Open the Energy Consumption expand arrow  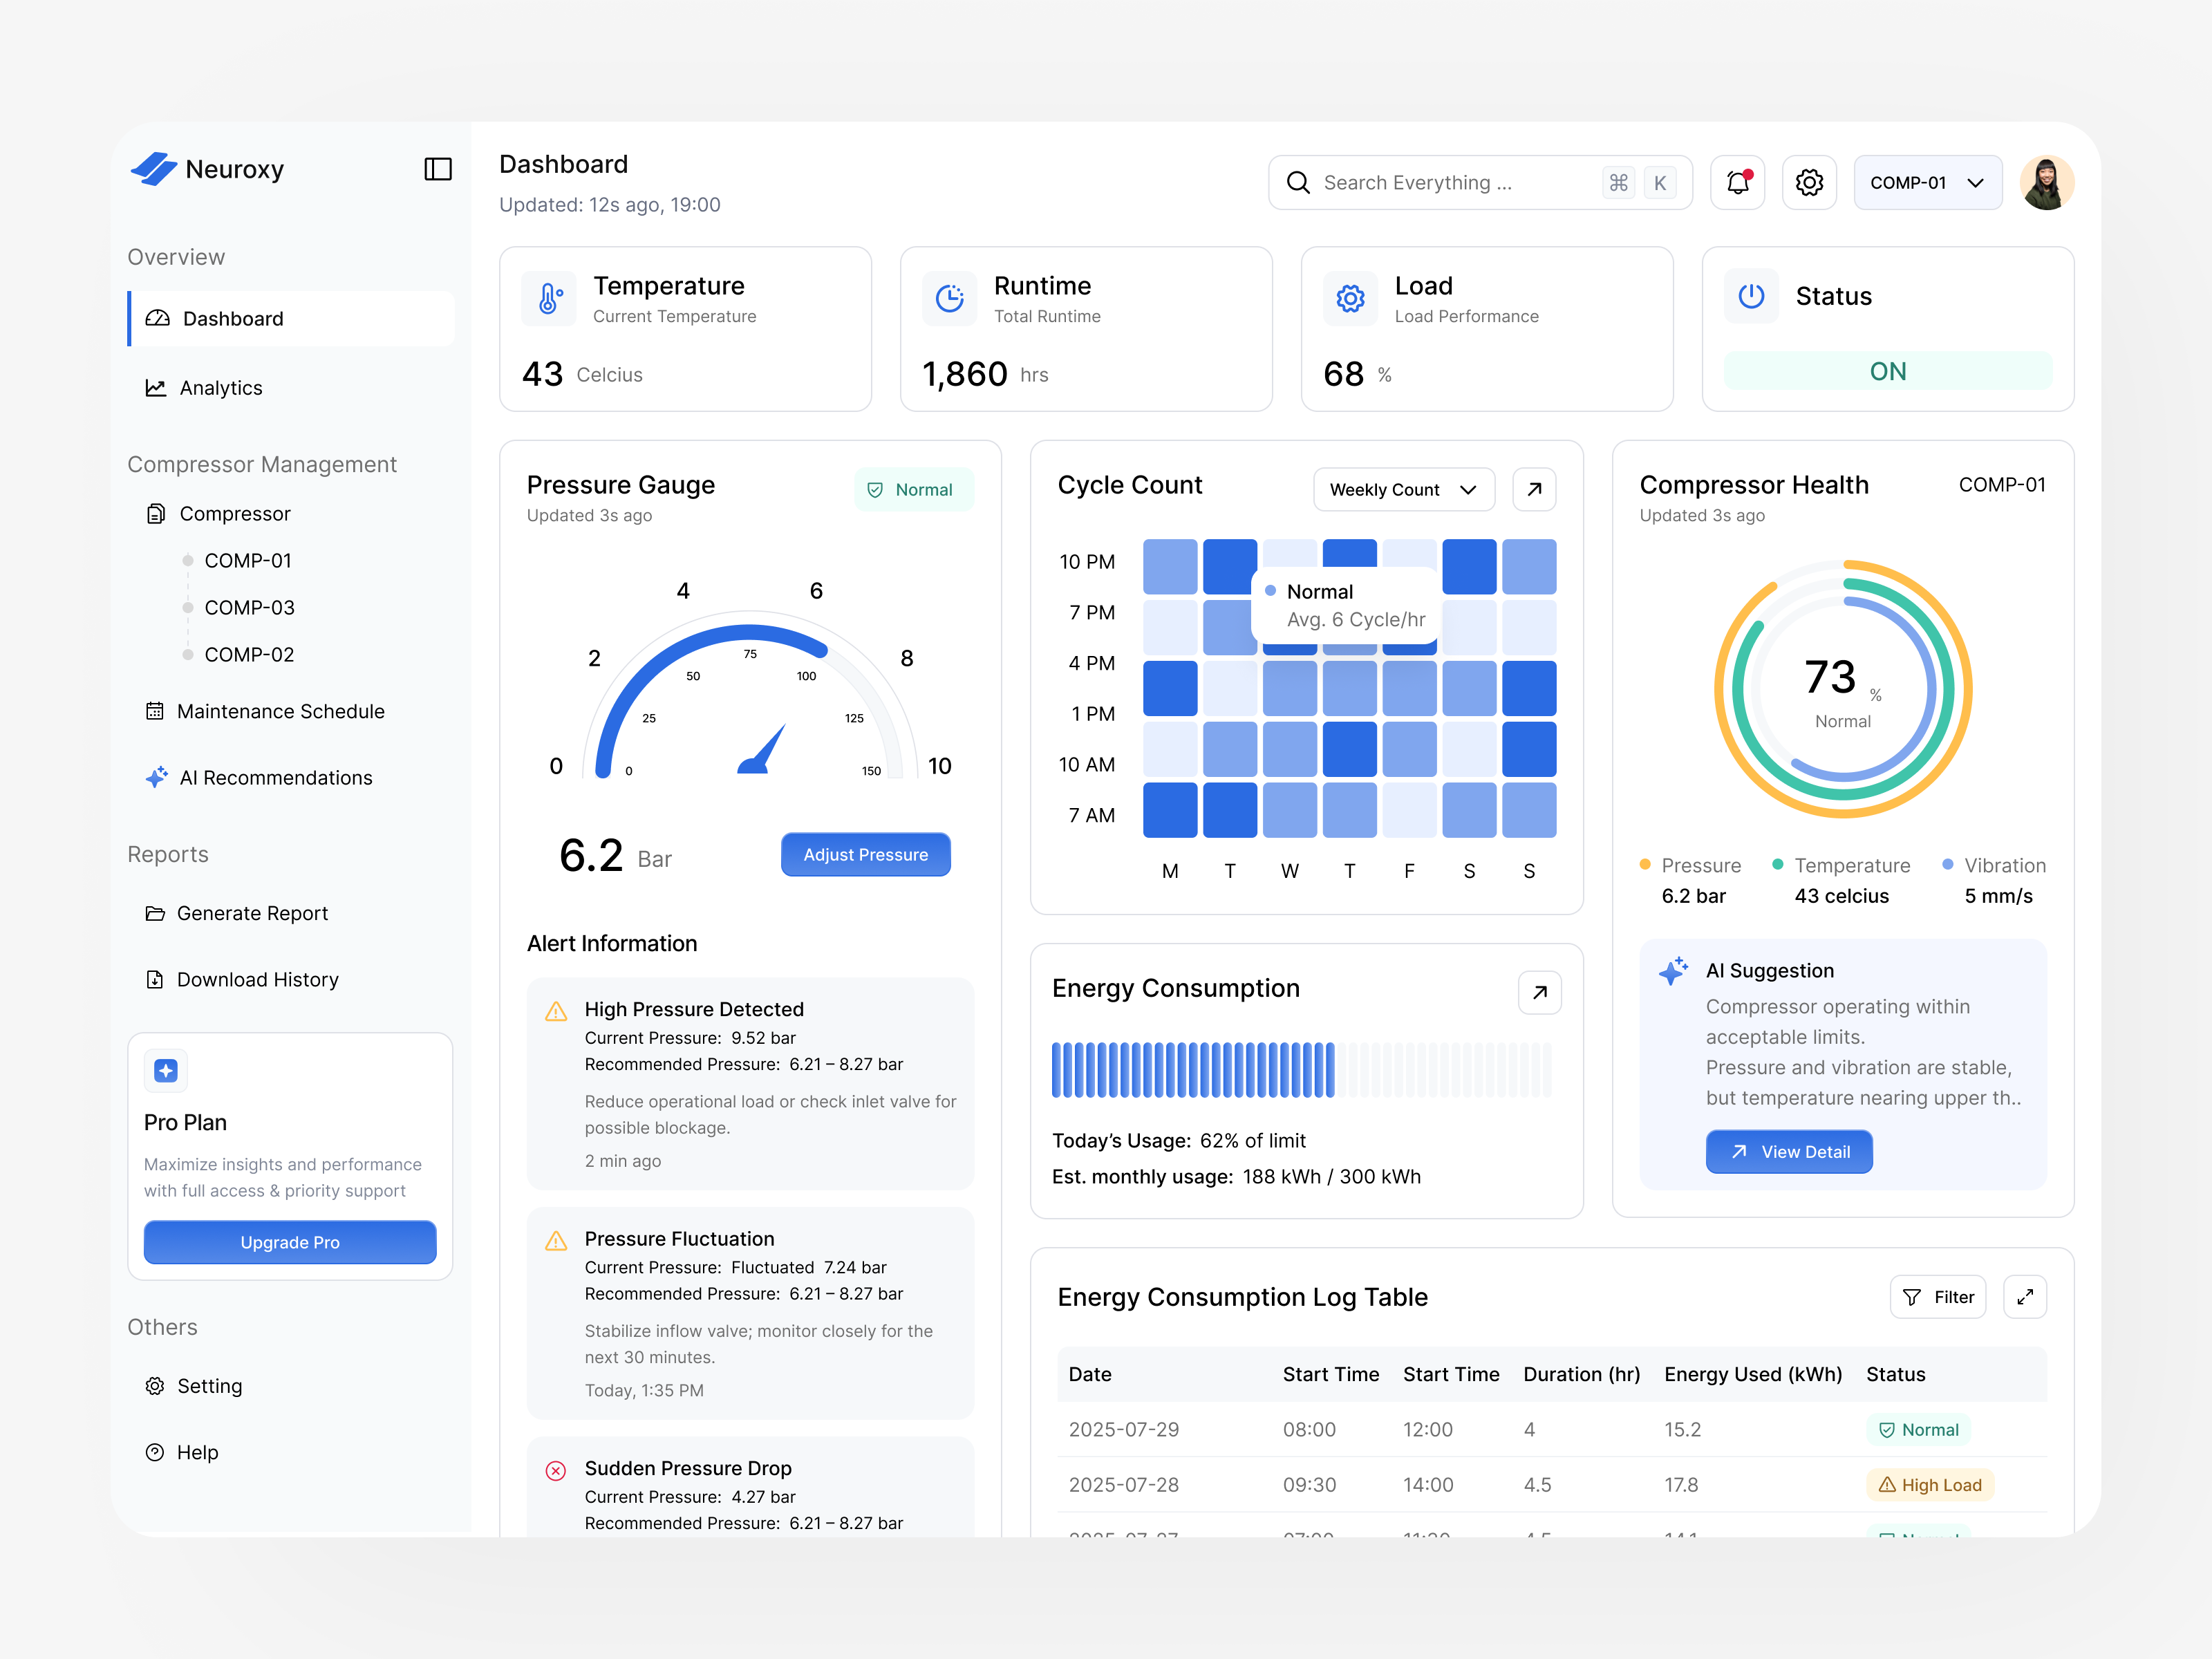point(1539,992)
